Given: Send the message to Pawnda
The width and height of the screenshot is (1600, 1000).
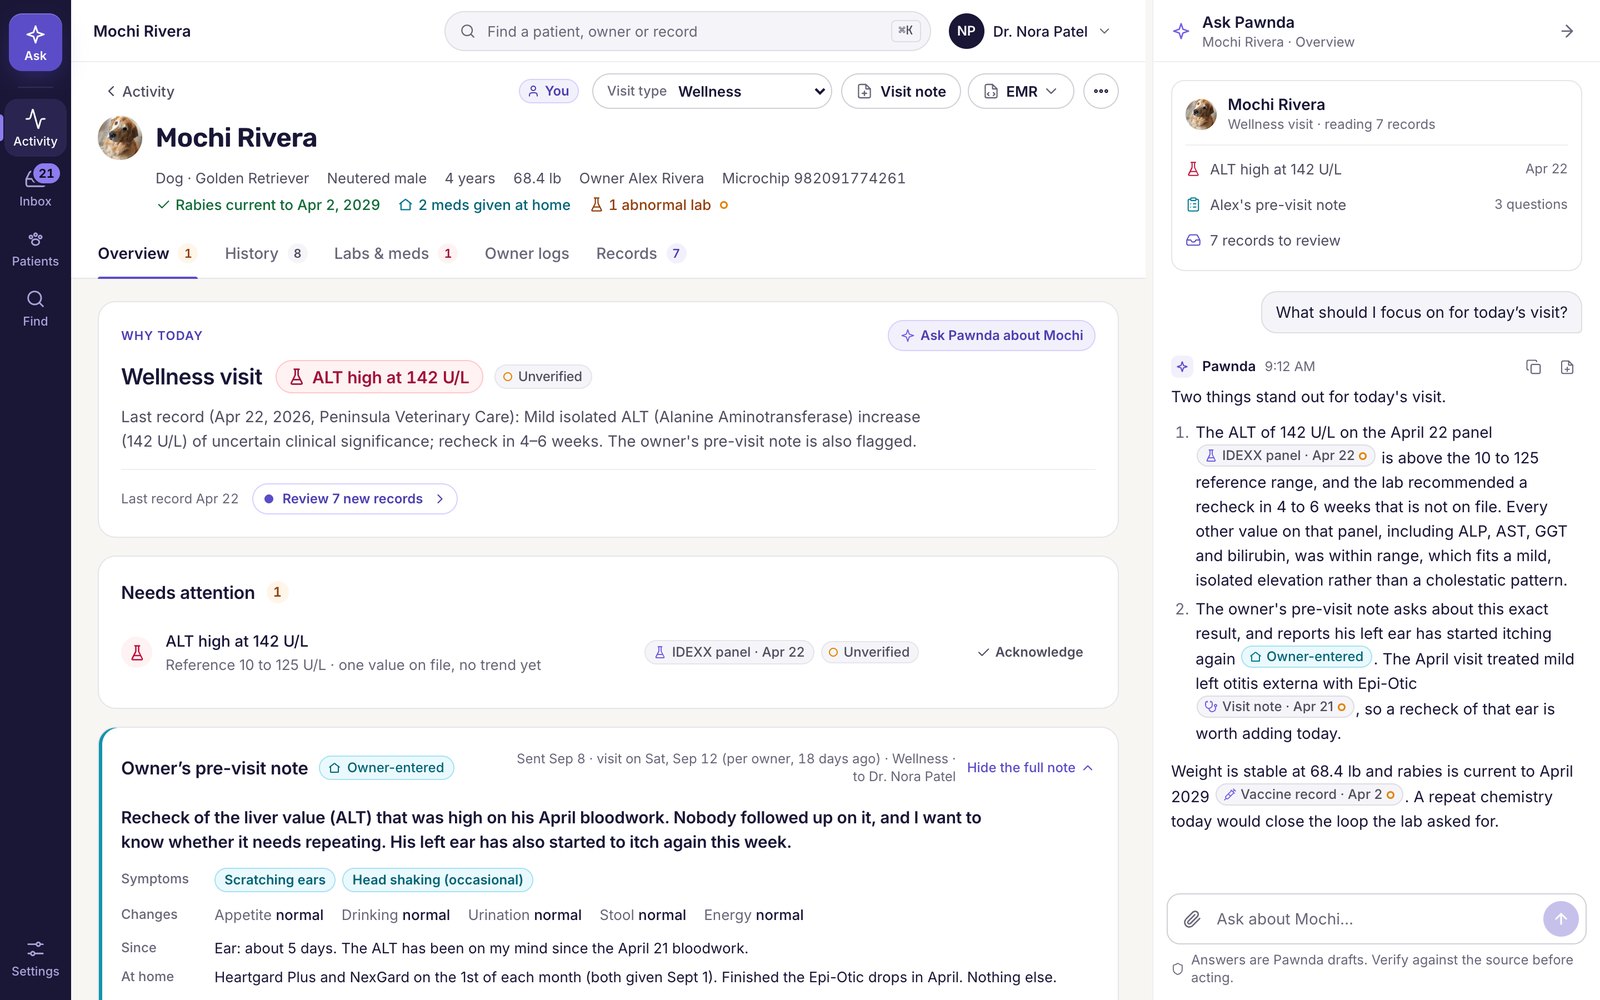Looking at the screenshot, I should pos(1561,919).
